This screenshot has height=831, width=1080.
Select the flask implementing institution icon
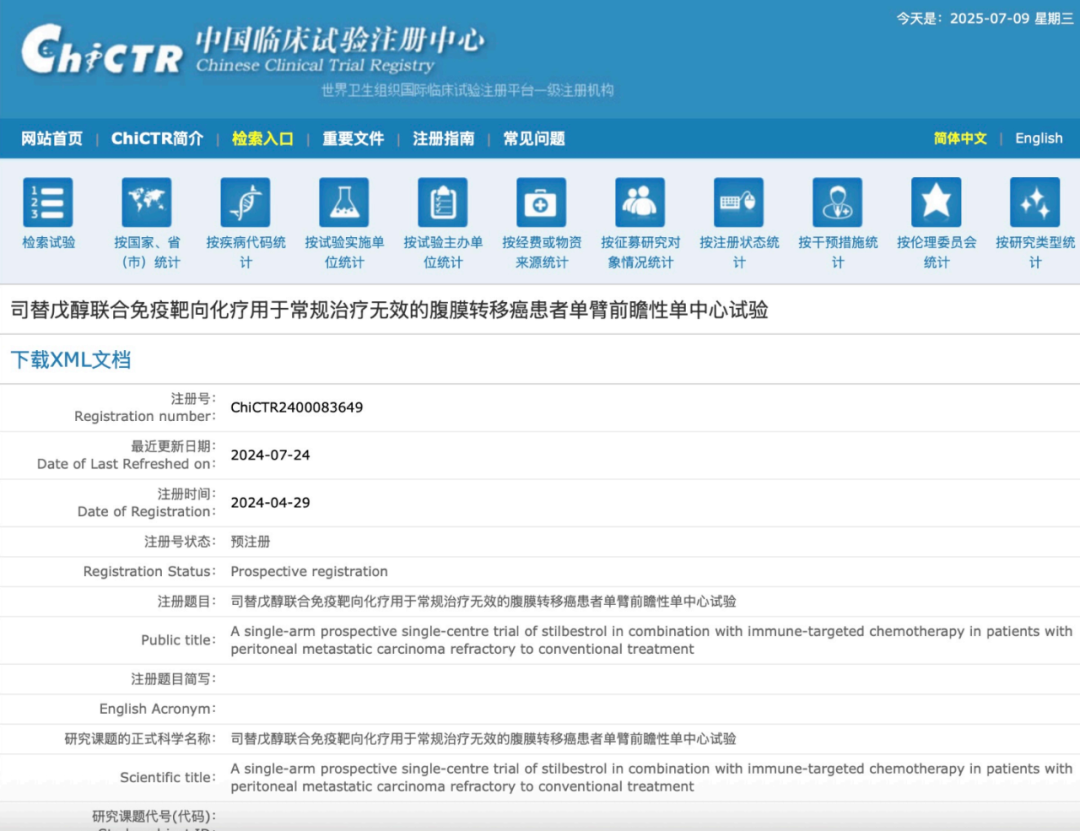pos(344,202)
